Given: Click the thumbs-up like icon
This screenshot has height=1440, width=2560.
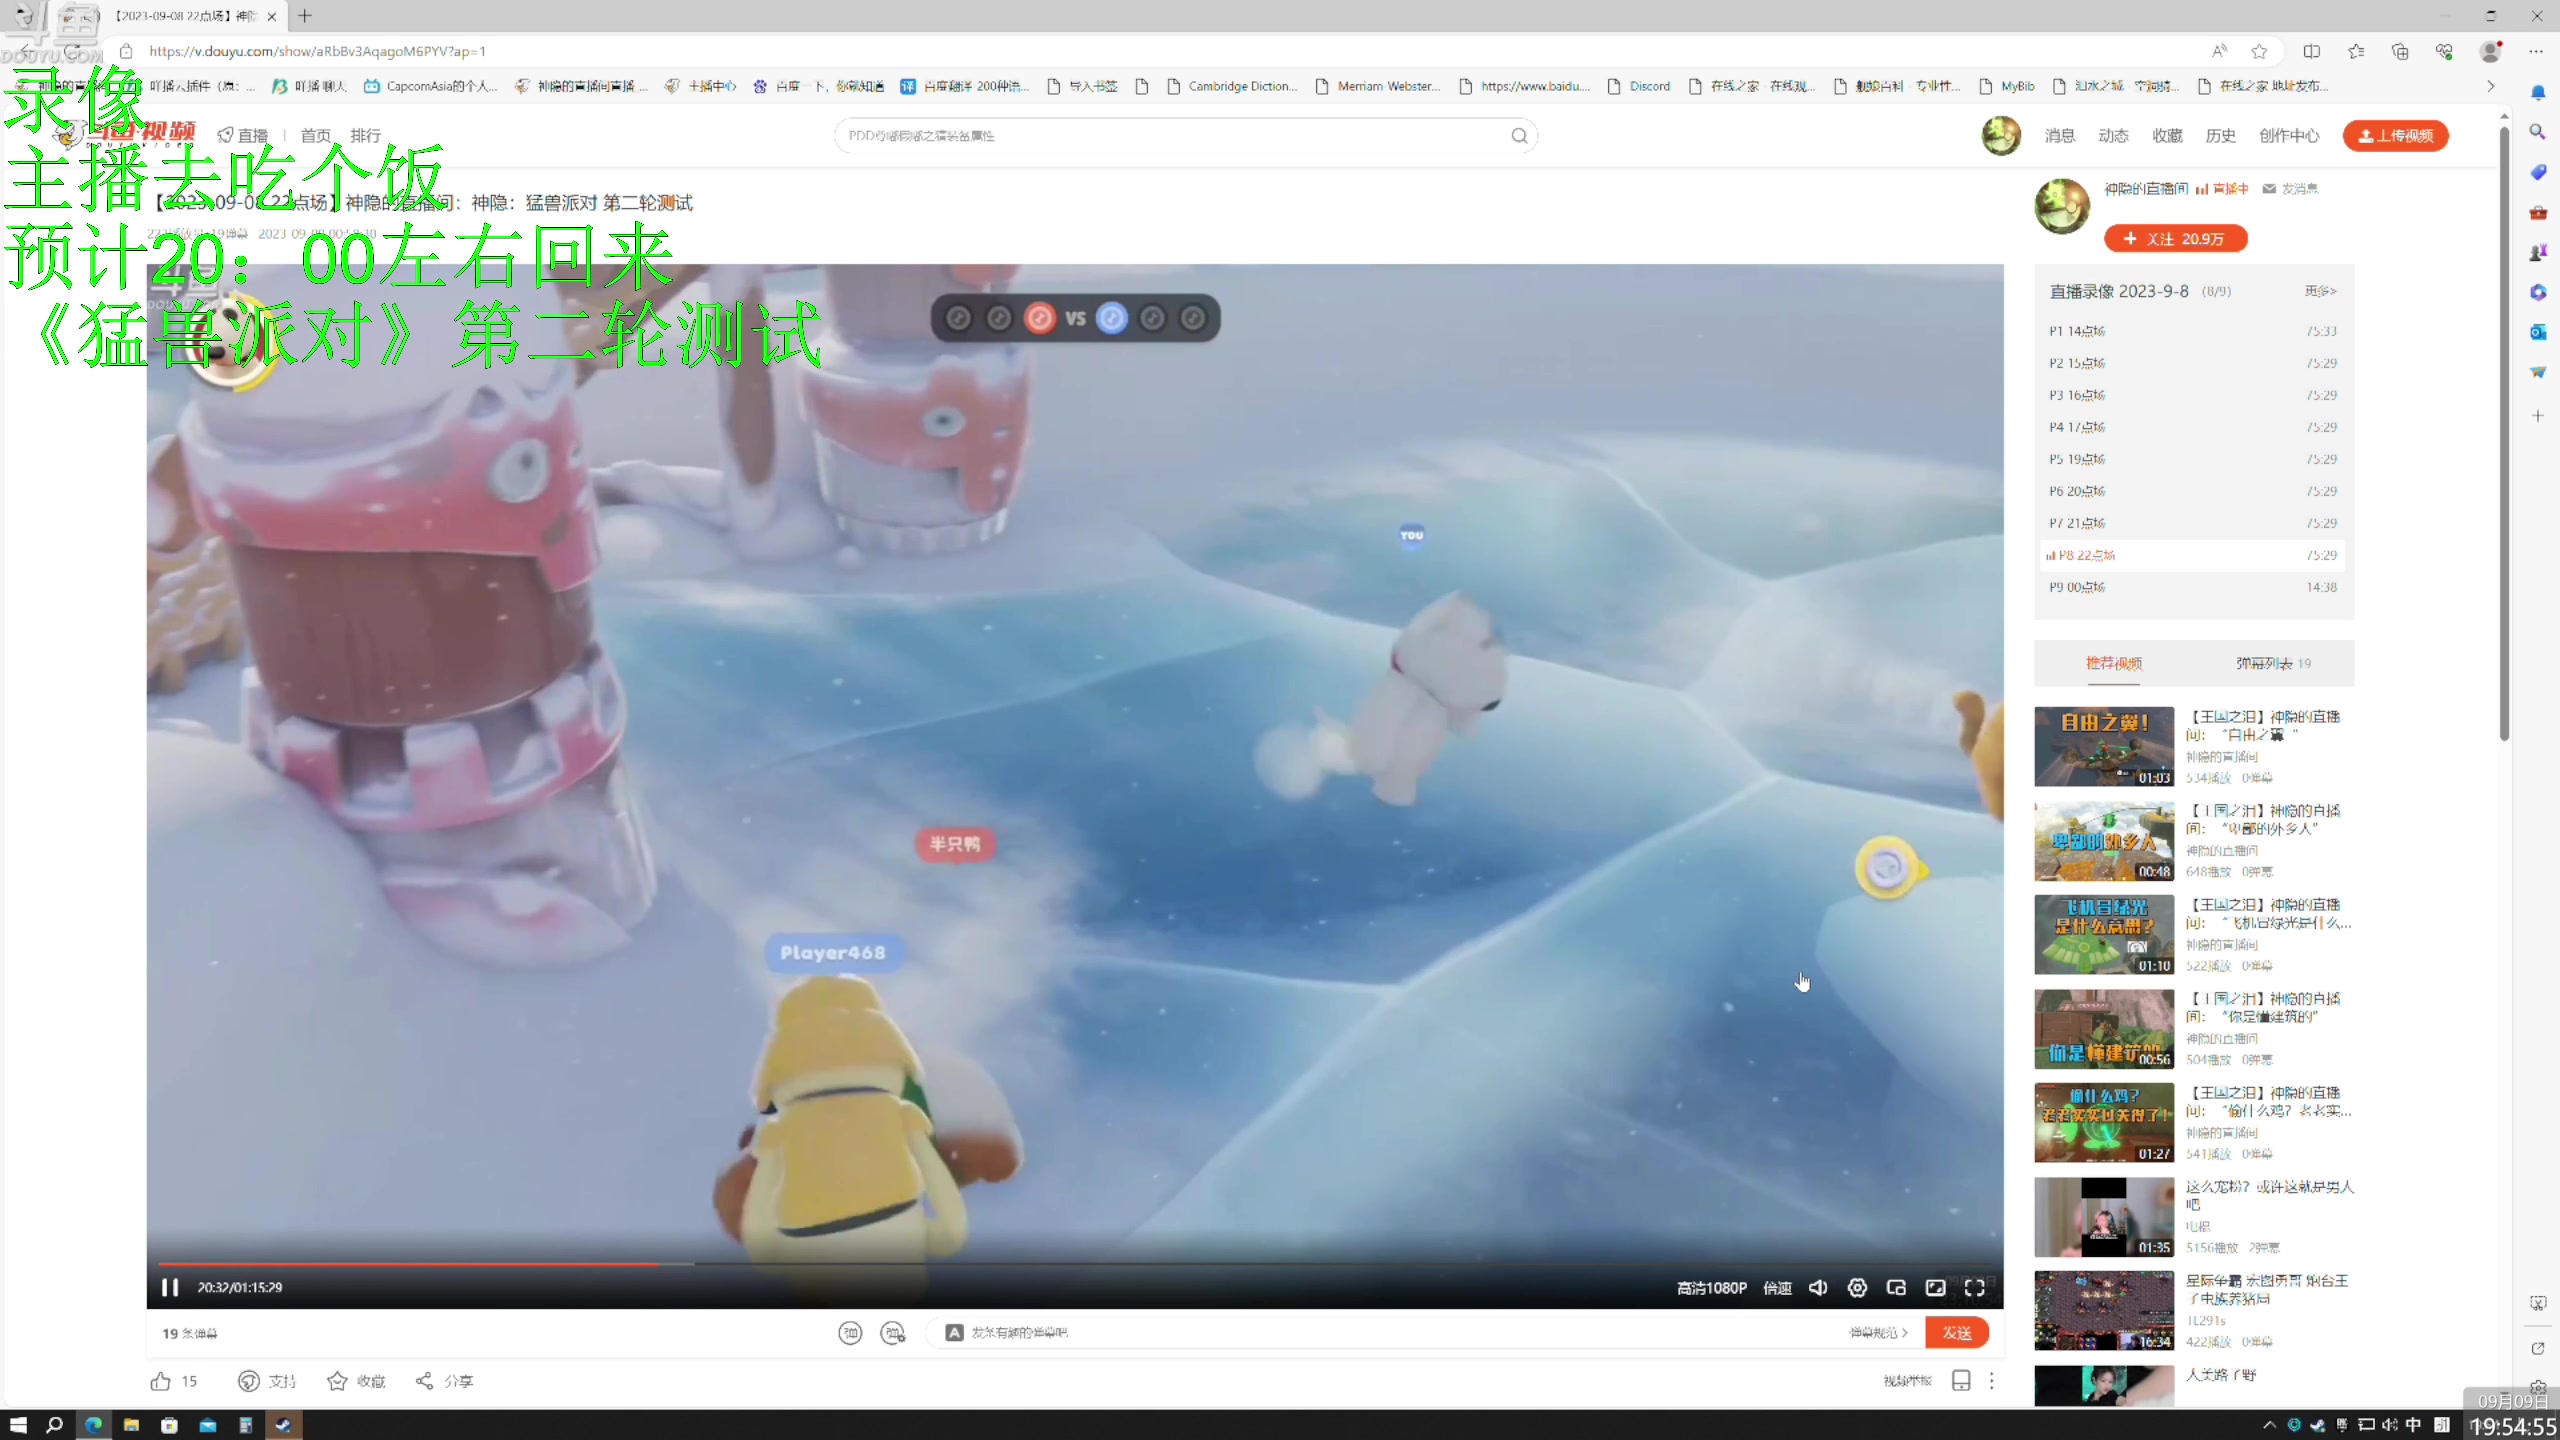Looking at the screenshot, I should click(160, 1381).
